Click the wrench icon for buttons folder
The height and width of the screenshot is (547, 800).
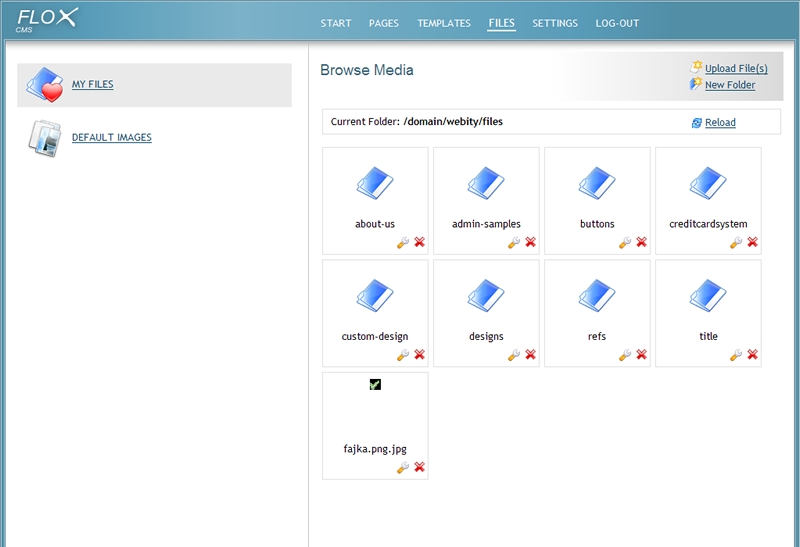(x=625, y=242)
